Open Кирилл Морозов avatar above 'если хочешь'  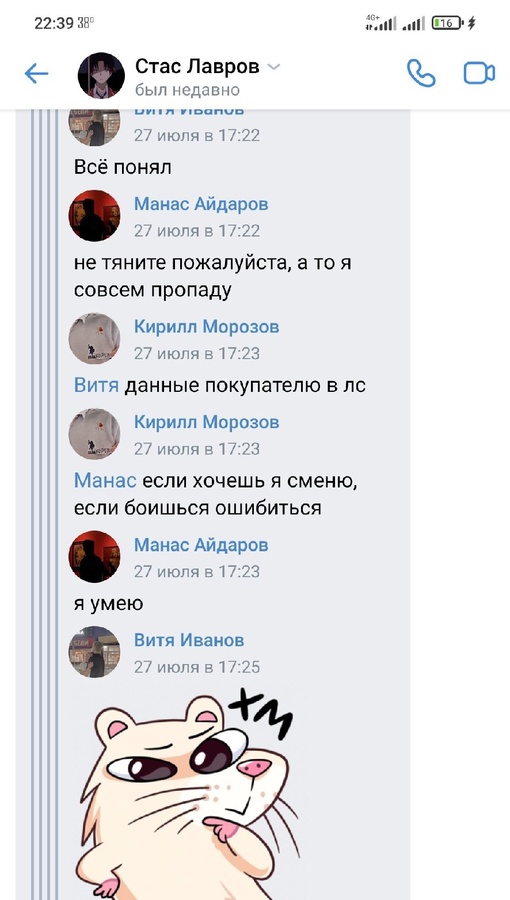coord(94,434)
